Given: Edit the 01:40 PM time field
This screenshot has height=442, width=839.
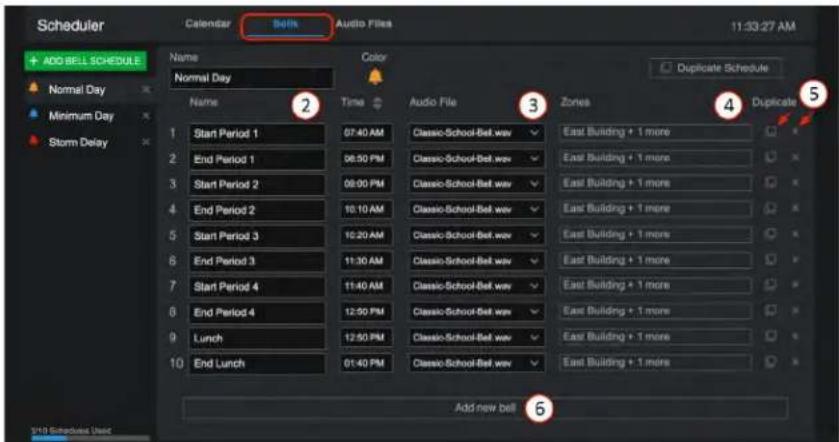Looking at the screenshot, I should [x=367, y=363].
